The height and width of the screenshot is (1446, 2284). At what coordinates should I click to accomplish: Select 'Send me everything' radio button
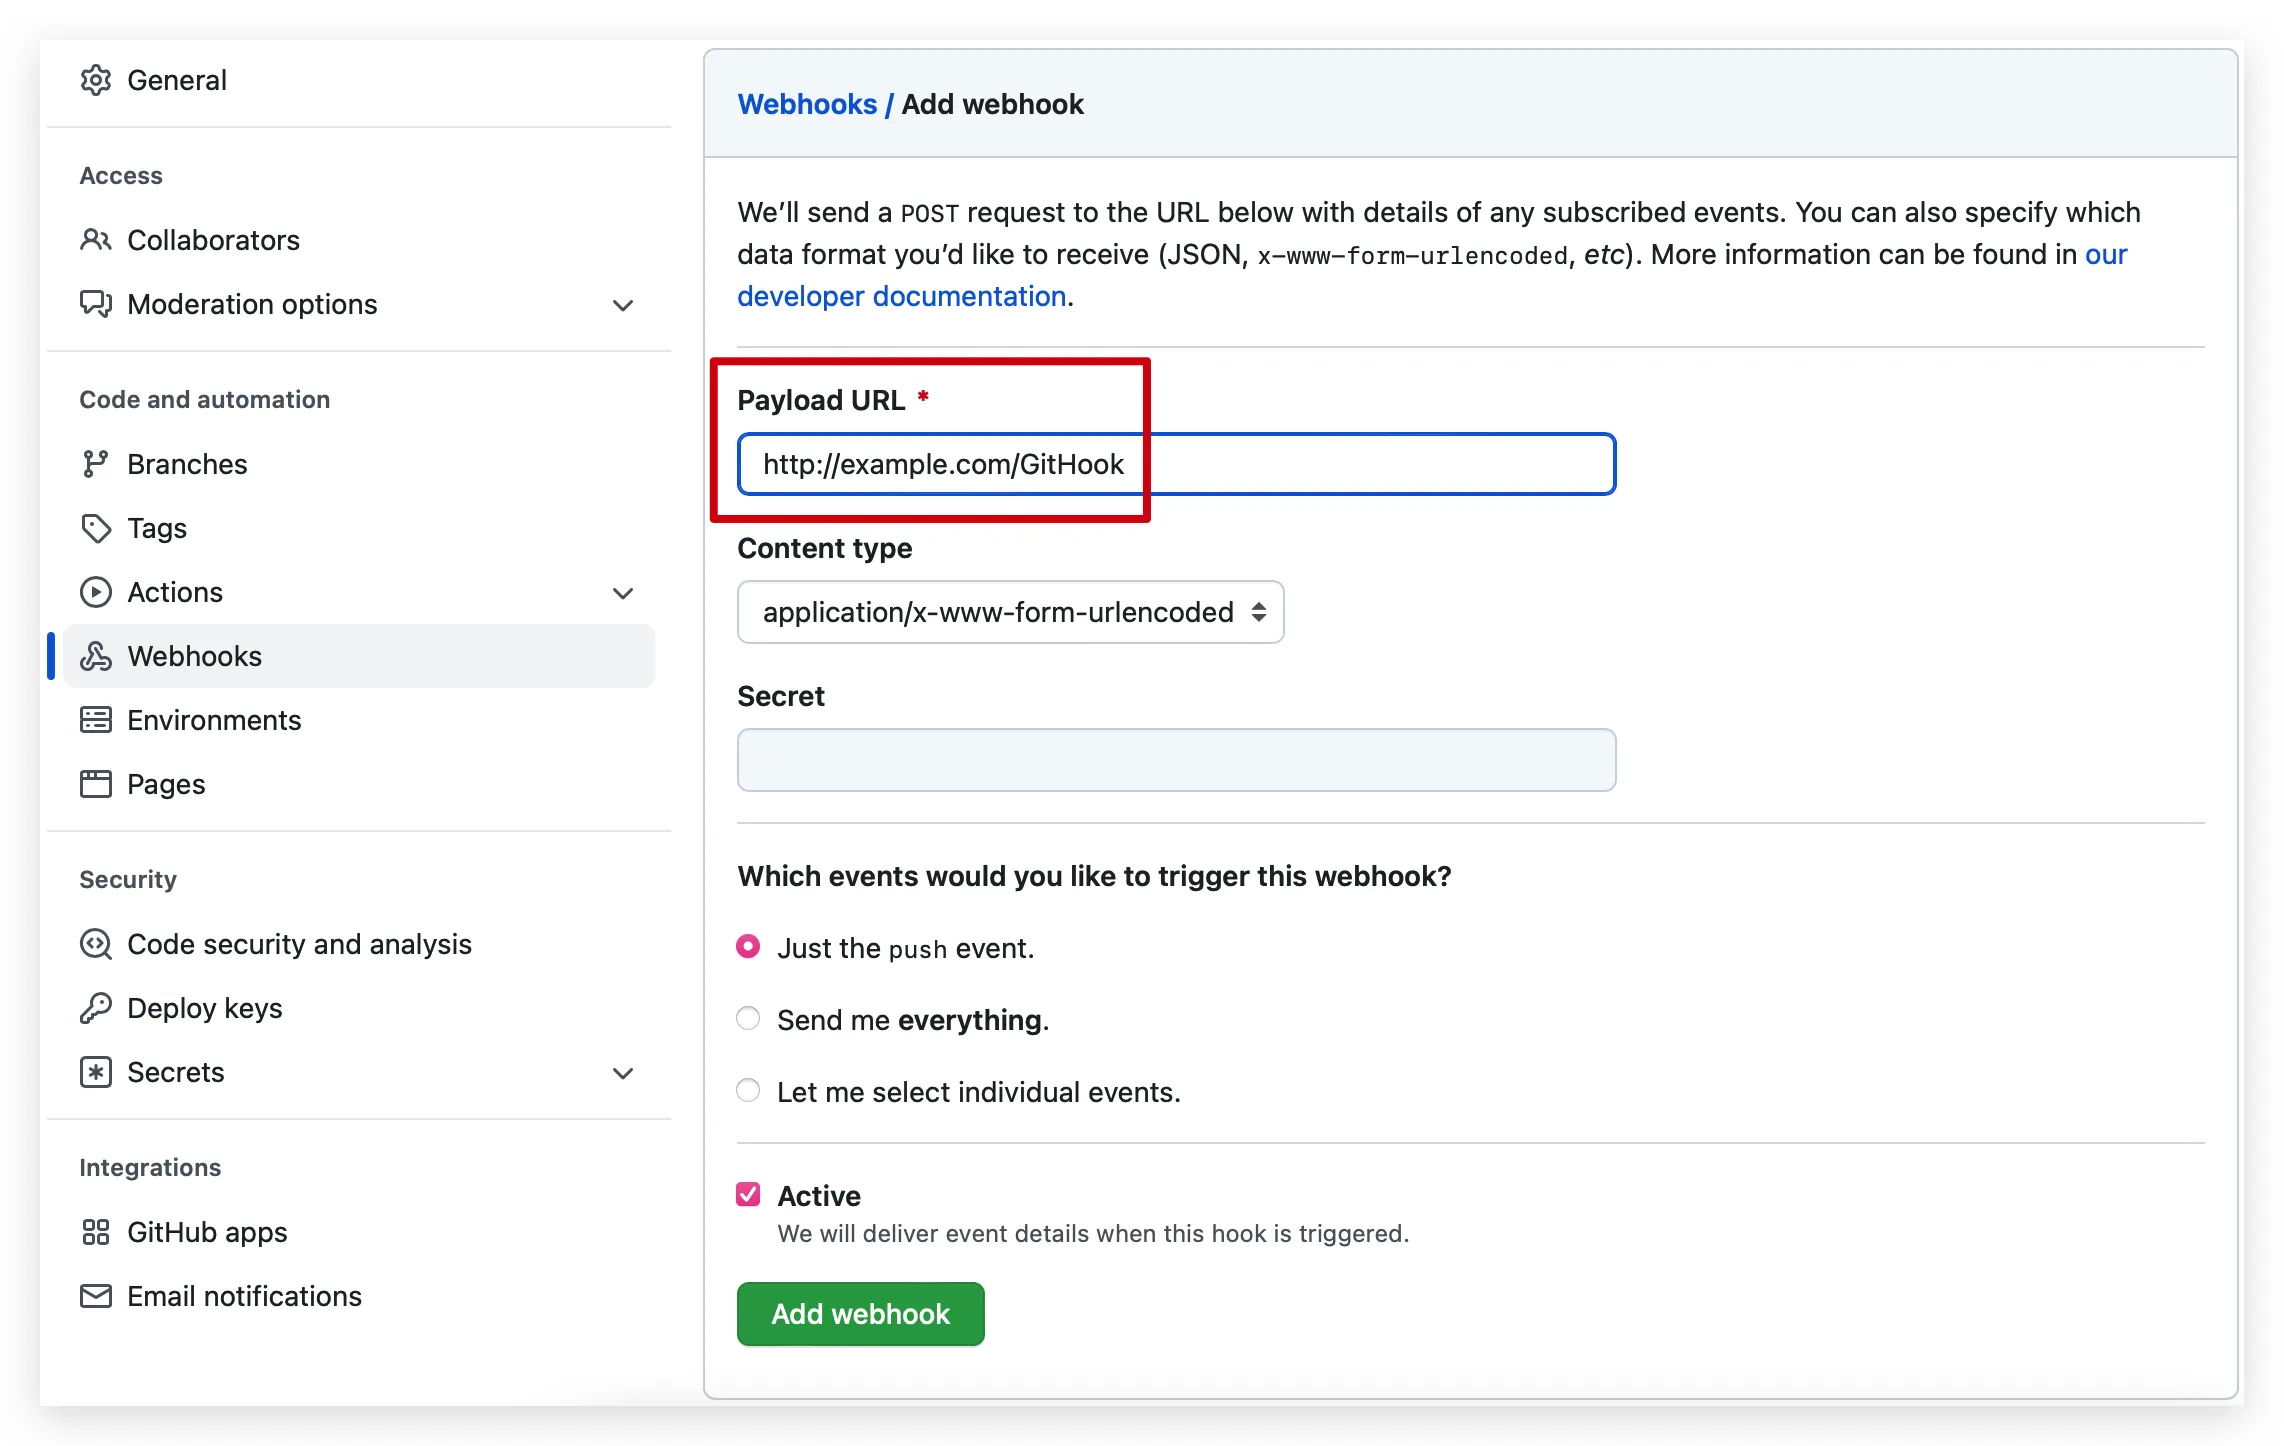(x=748, y=1018)
